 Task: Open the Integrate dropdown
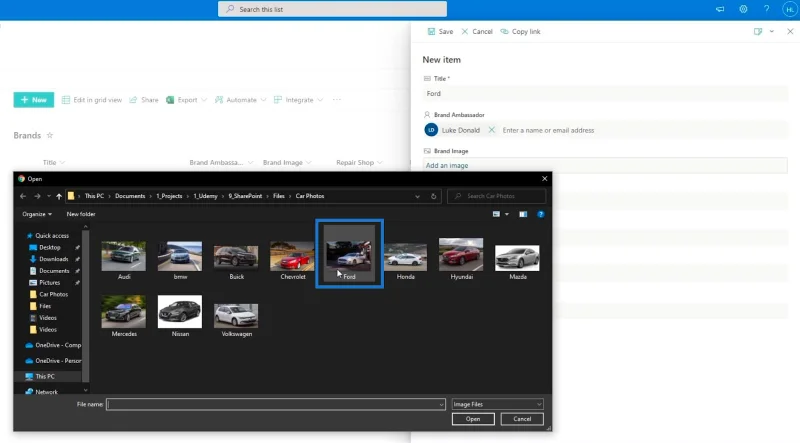point(298,100)
